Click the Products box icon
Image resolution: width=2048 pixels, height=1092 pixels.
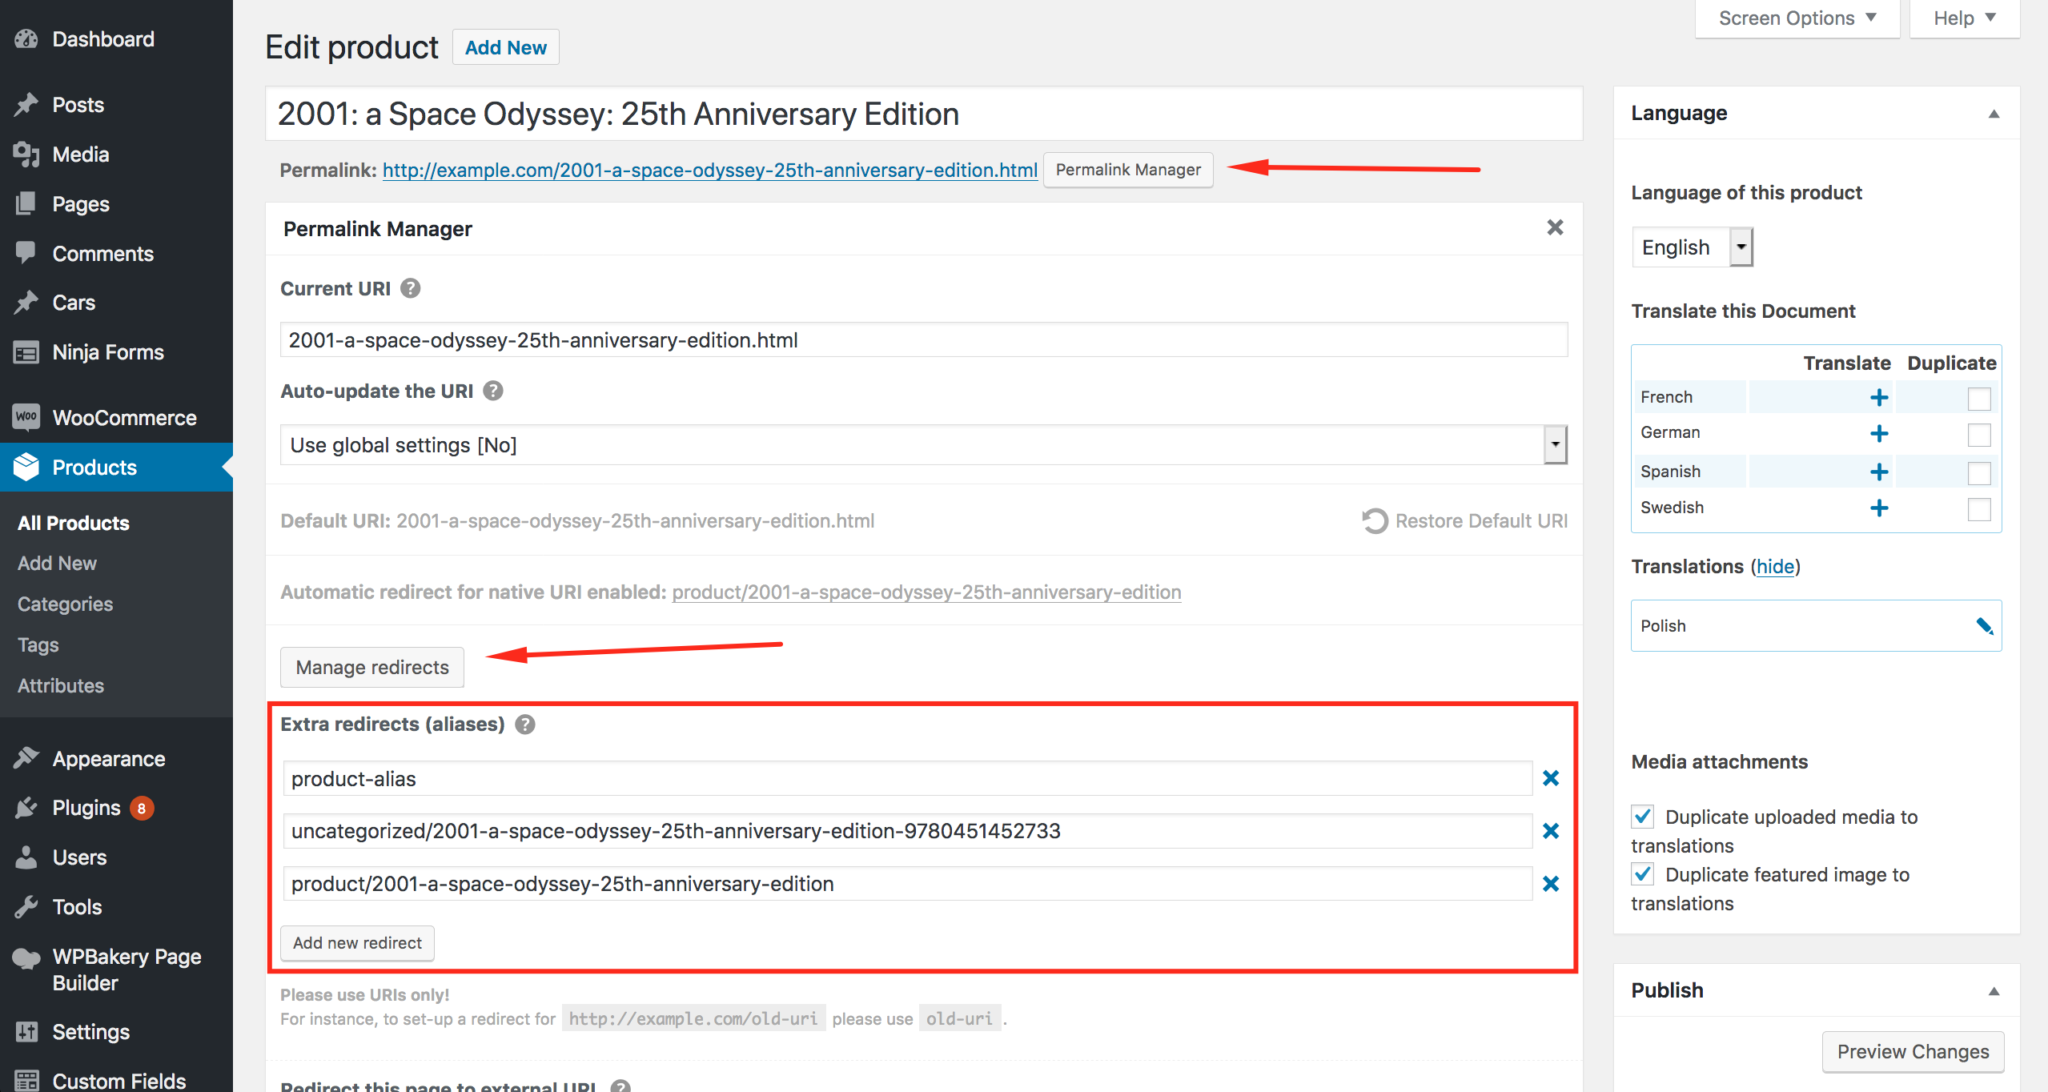click(x=26, y=467)
